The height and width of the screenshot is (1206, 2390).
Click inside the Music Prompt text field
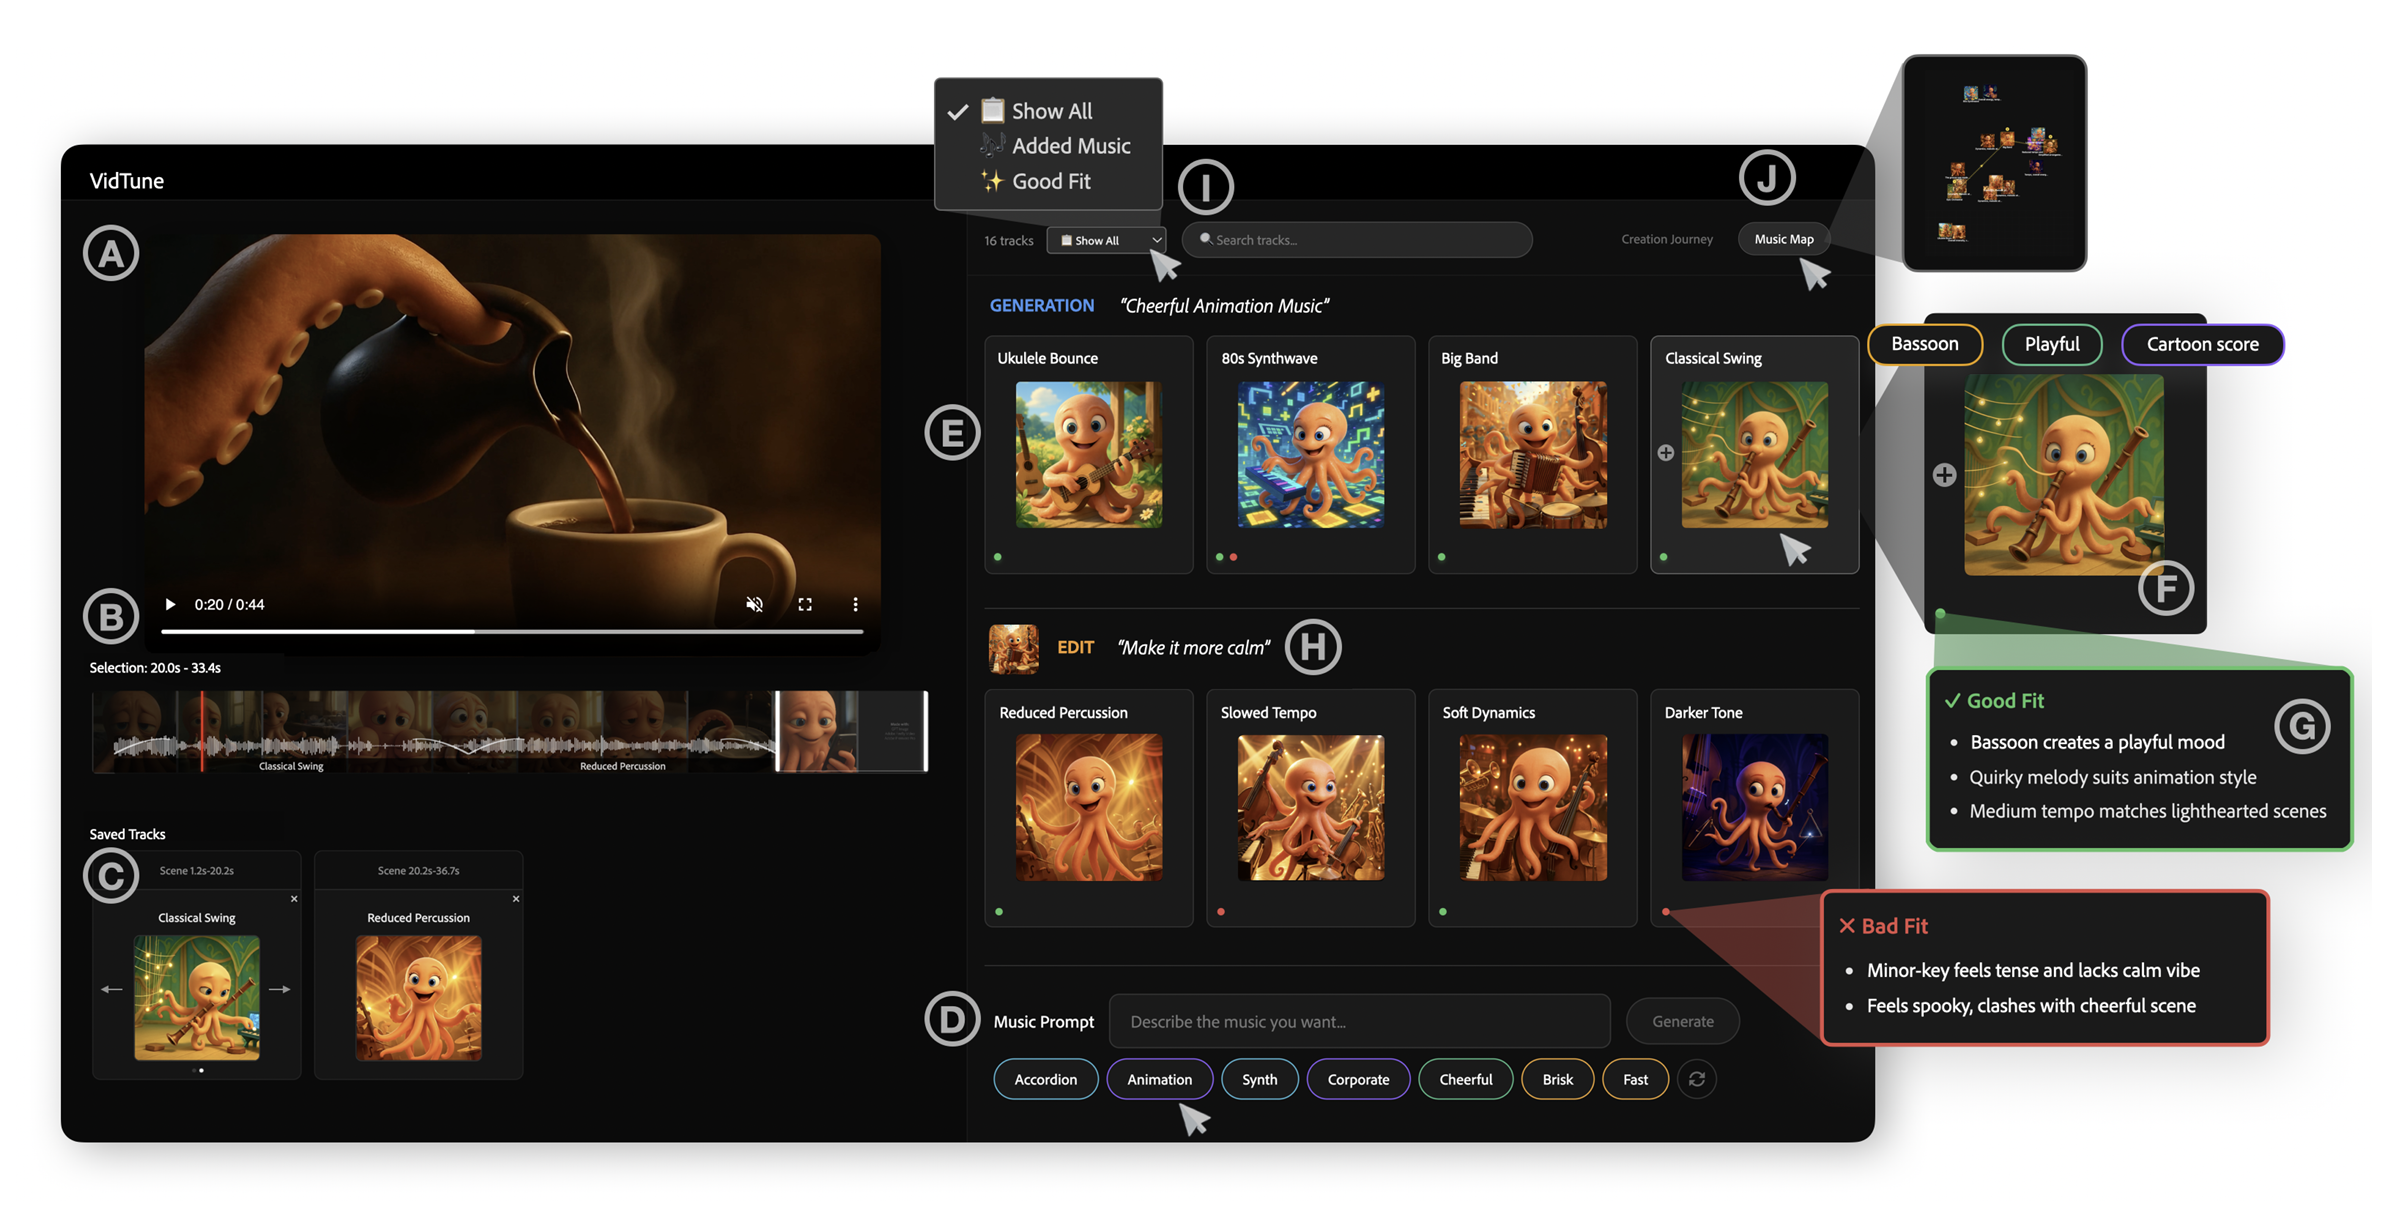(x=1358, y=1021)
